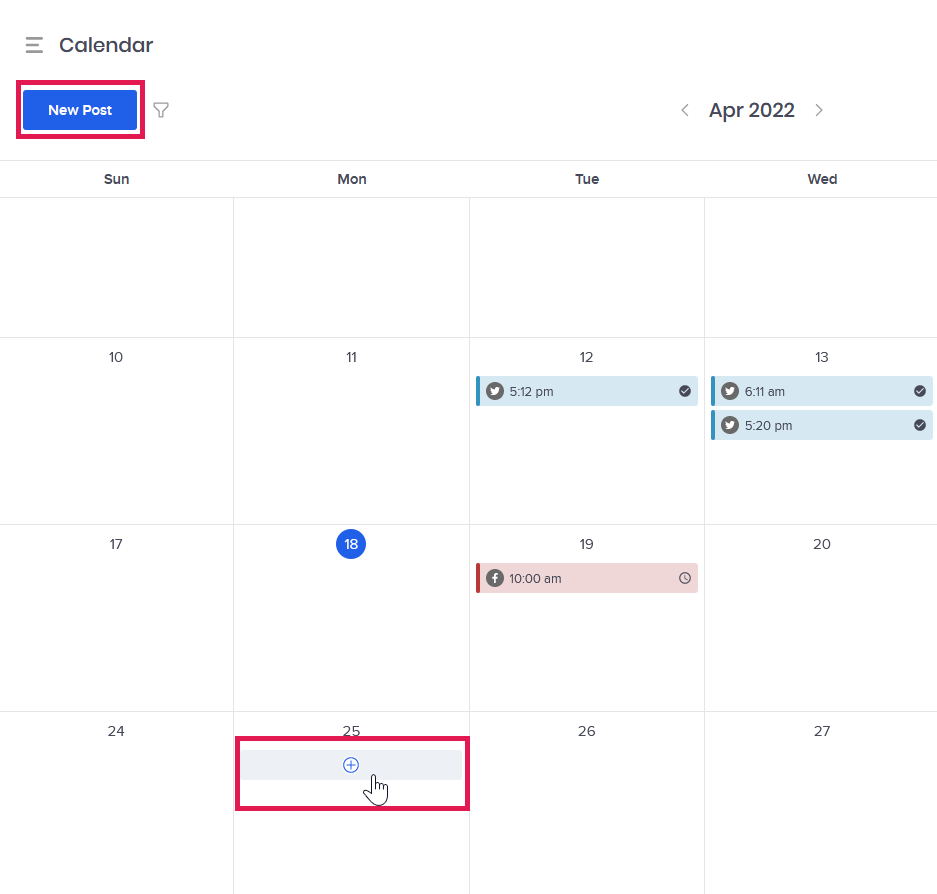Click the checkmark badge on the 5:12 pm post

[684, 391]
